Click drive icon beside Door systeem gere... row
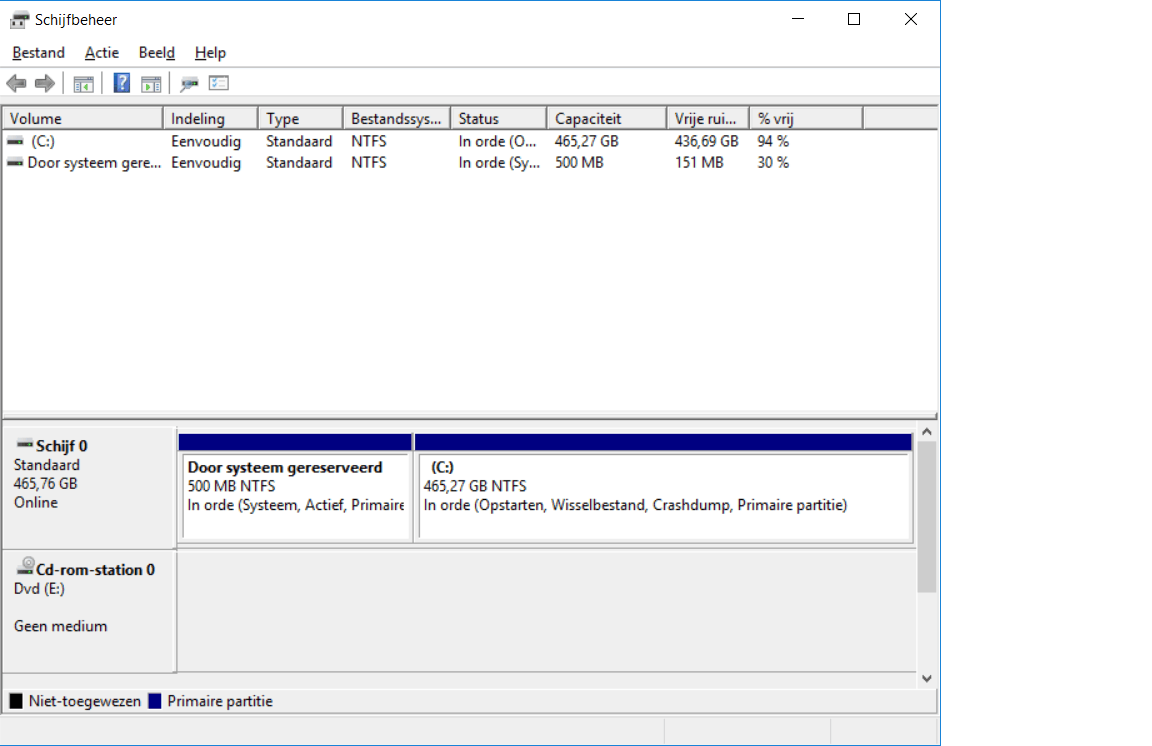Image resolution: width=1152 pixels, height=746 pixels. [x=15, y=162]
